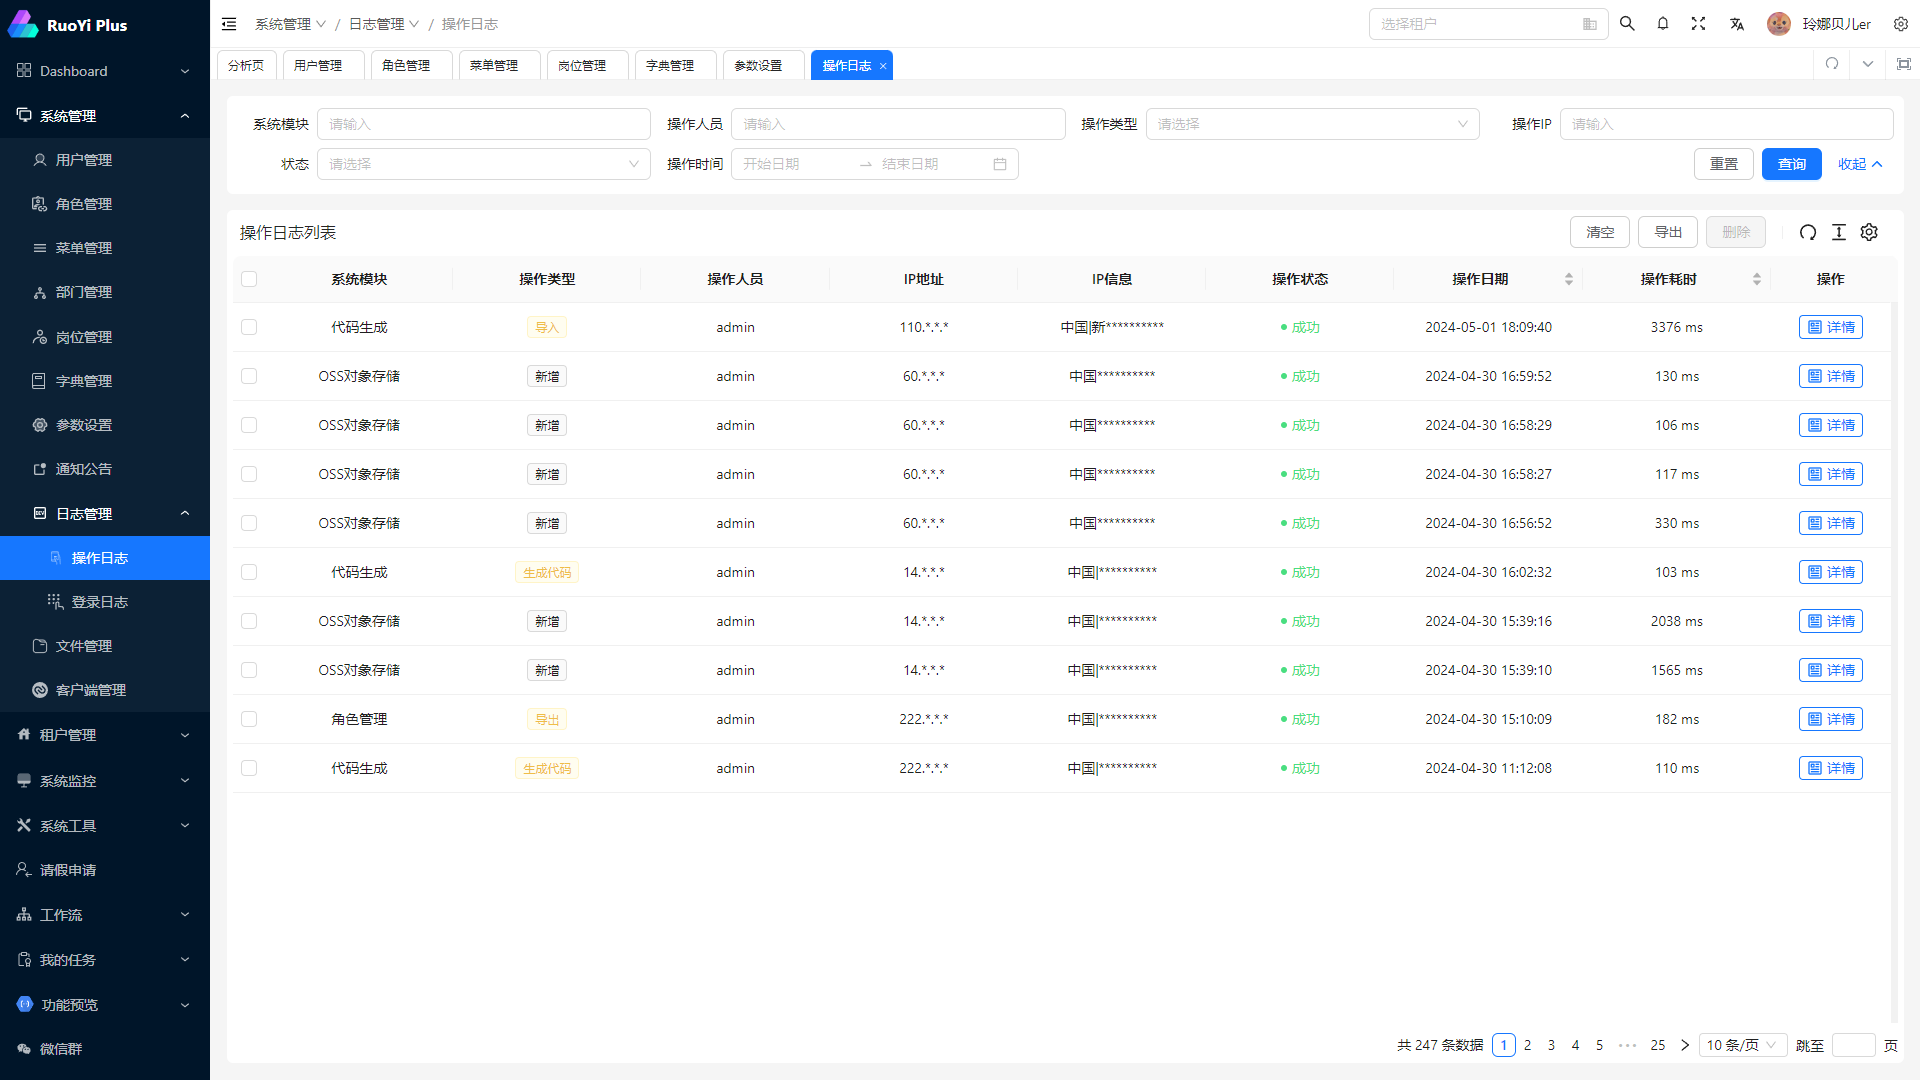This screenshot has width=1920, height=1080.
Task: Sort by operation date column arrows
Action: [x=1569, y=279]
